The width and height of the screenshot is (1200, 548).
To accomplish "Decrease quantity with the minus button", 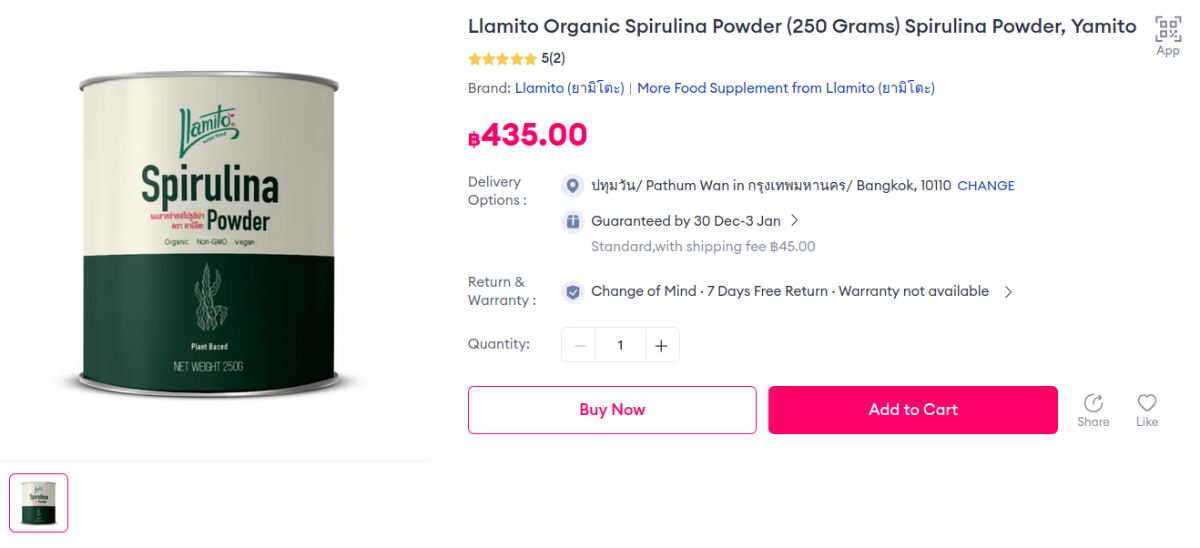I will [579, 345].
